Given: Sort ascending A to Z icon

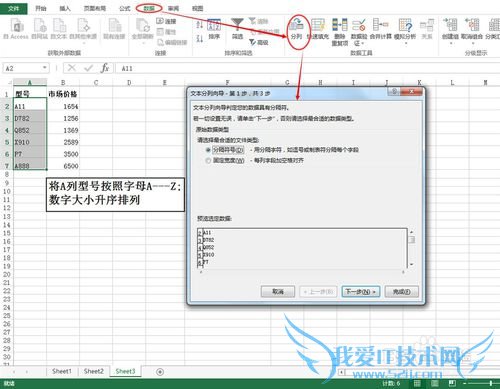Looking at the screenshot, I should coord(200,24).
